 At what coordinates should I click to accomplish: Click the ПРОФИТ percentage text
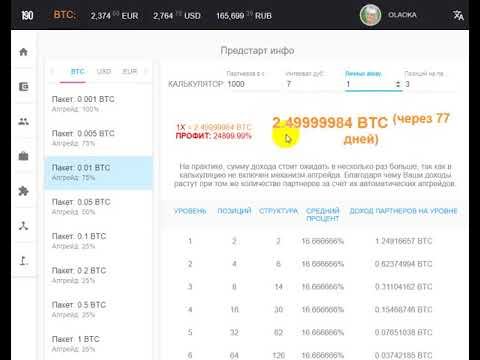(213, 136)
